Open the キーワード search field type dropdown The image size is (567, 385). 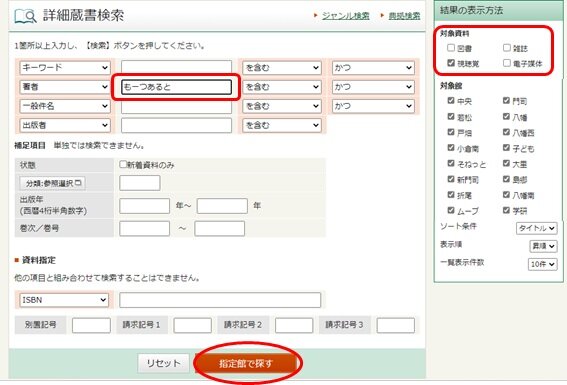click(65, 68)
